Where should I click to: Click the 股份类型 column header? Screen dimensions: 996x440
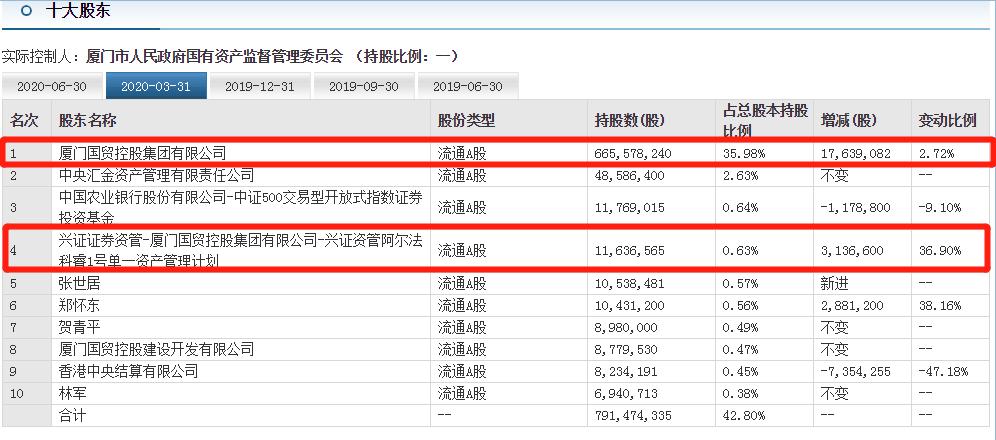pyautogui.click(x=466, y=121)
